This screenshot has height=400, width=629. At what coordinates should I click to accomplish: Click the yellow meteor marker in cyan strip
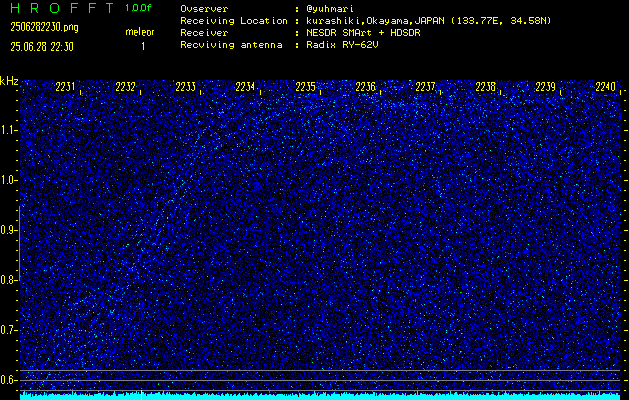142,395
